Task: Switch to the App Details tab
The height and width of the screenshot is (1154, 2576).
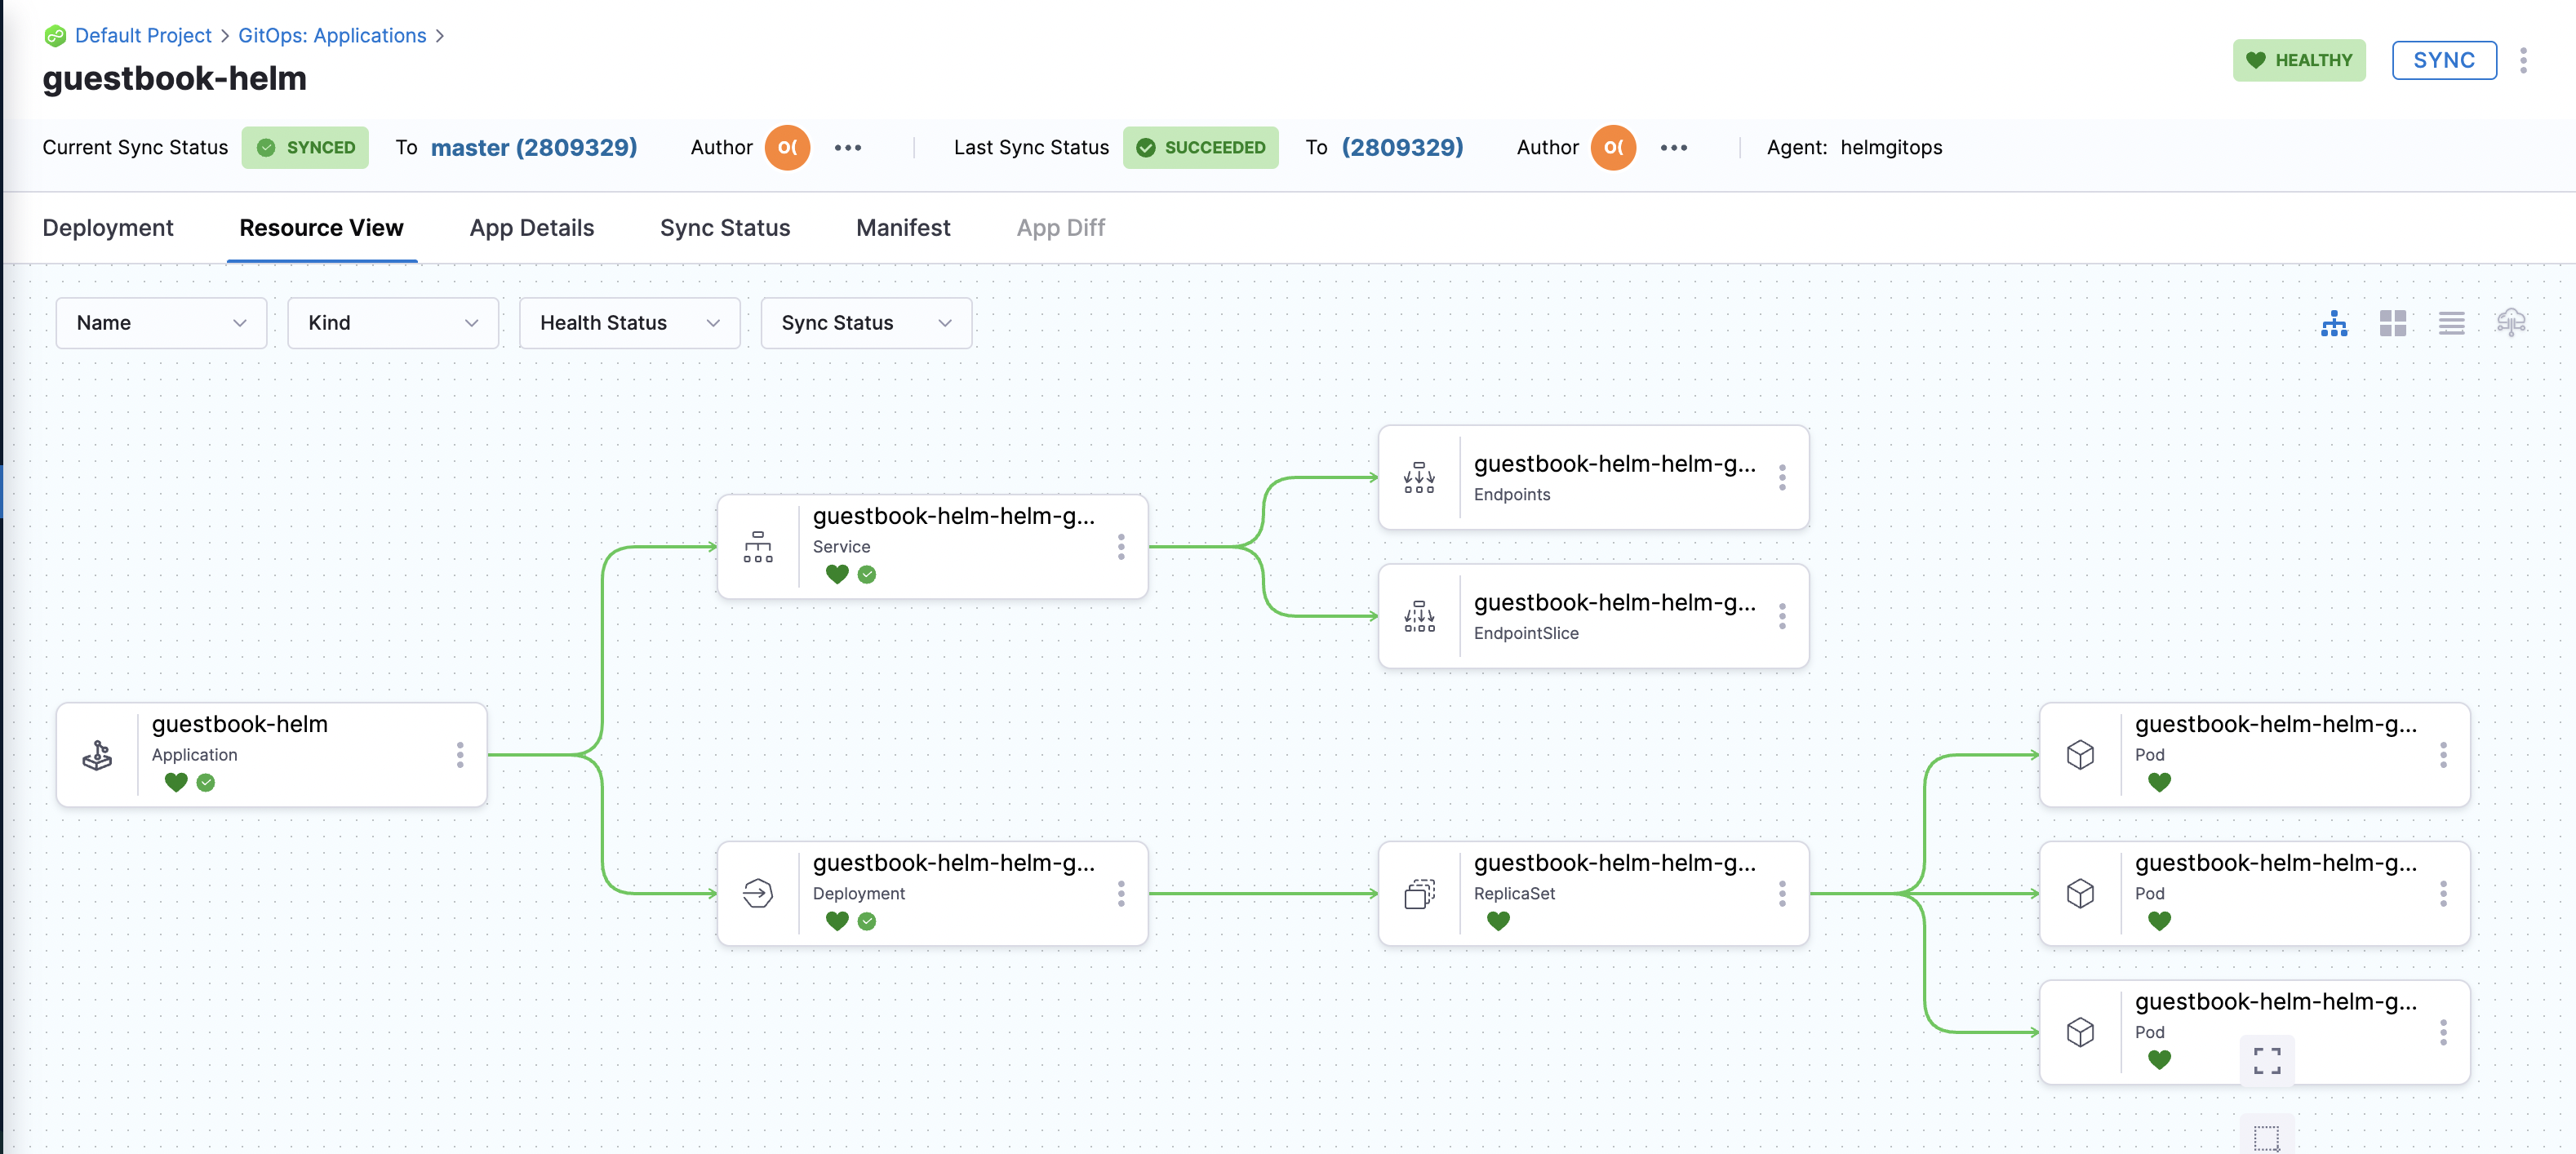Action: tap(531, 228)
